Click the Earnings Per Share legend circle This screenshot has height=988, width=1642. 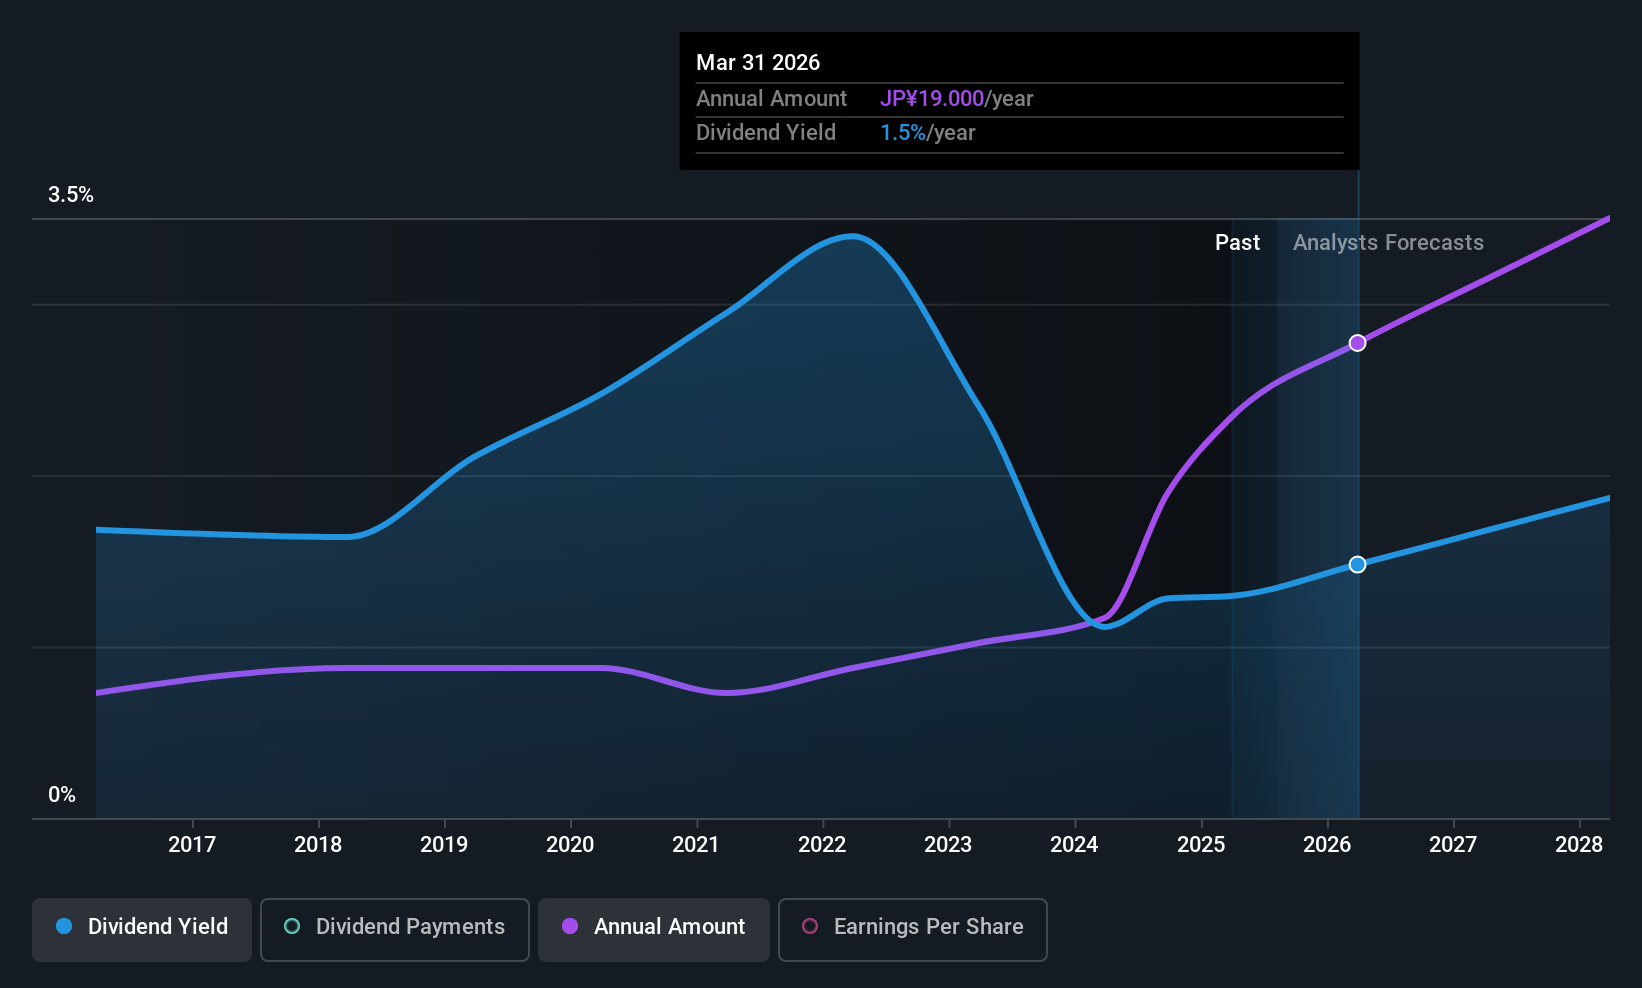pyautogui.click(x=810, y=927)
